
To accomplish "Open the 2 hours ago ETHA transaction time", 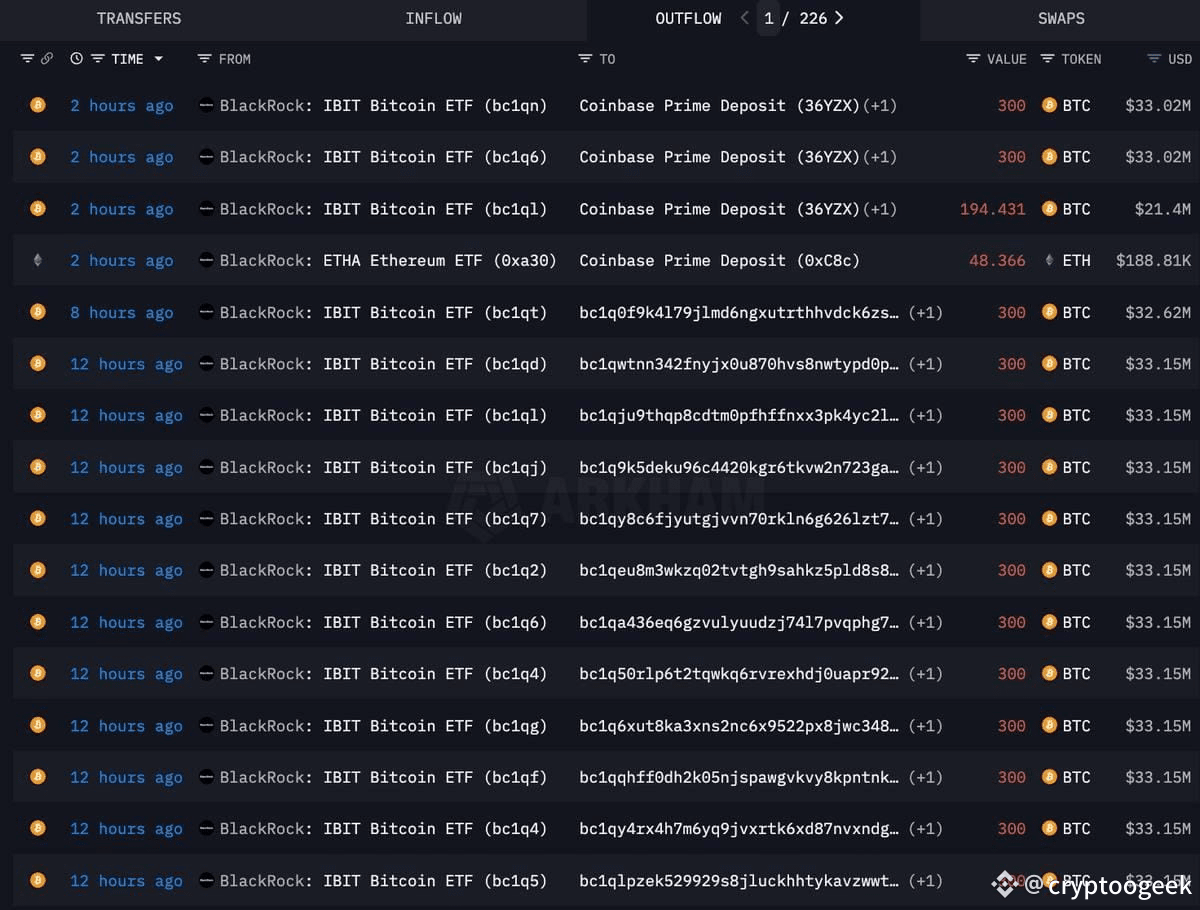I will coord(121,260).
